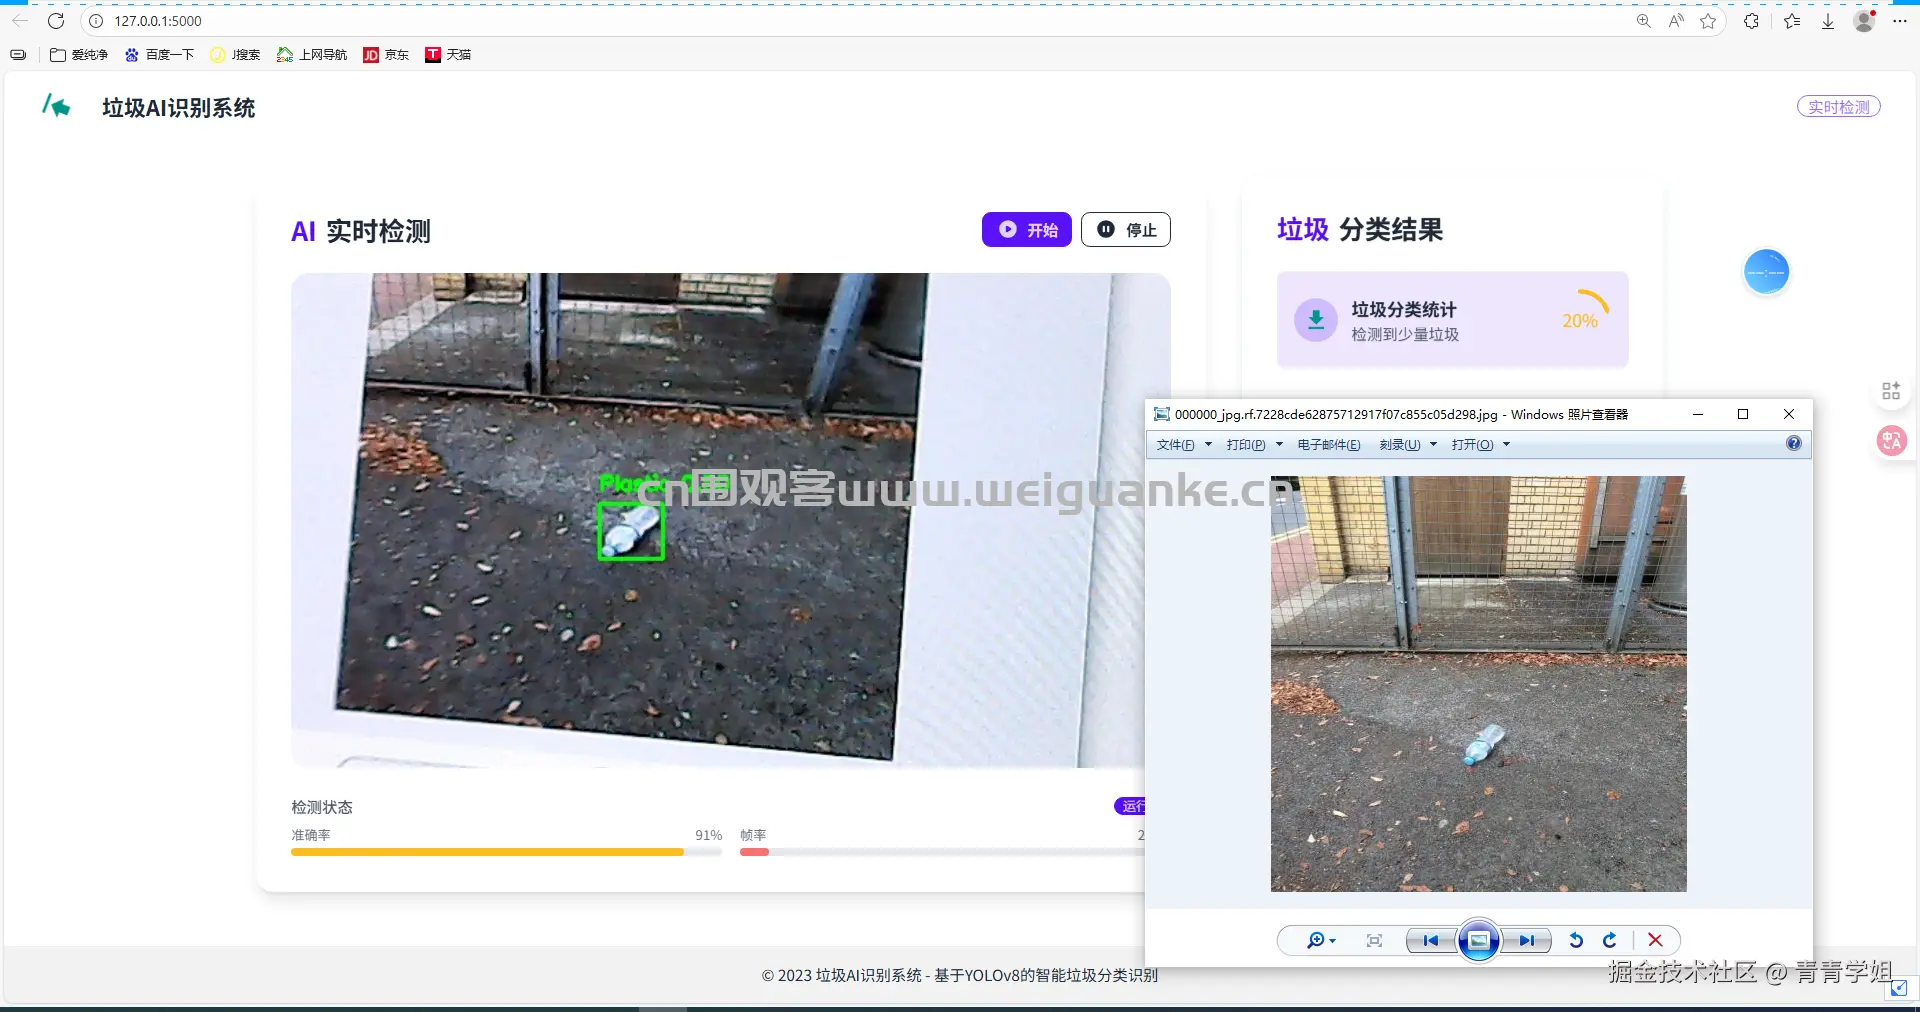Fit the image to the window
The height and width of the screenshot is (1012, 1920).
click(x=1374, y=940)
